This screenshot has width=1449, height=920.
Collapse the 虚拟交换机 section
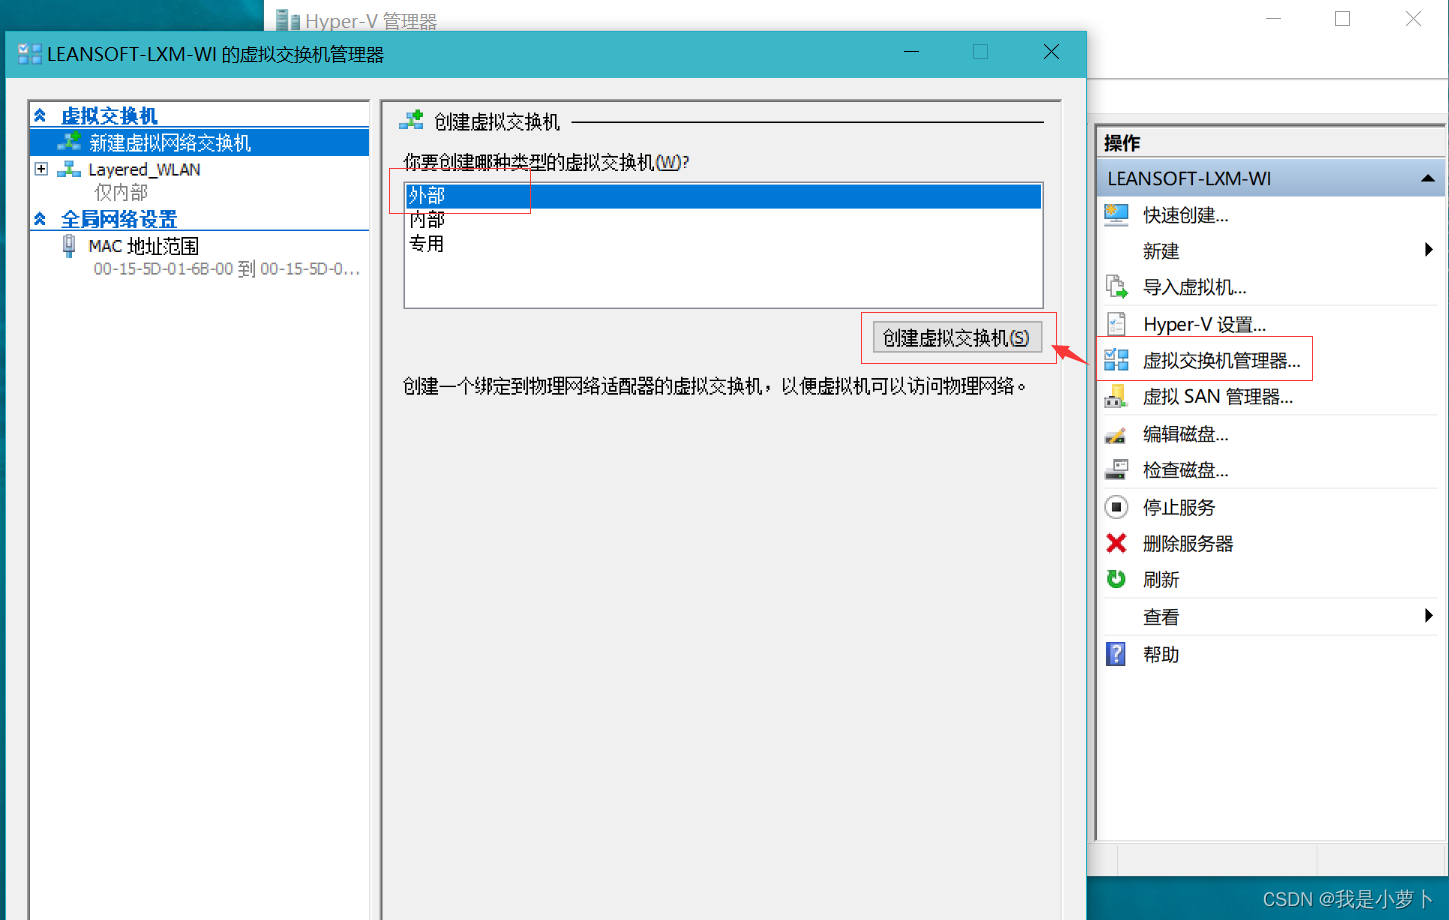40,116
